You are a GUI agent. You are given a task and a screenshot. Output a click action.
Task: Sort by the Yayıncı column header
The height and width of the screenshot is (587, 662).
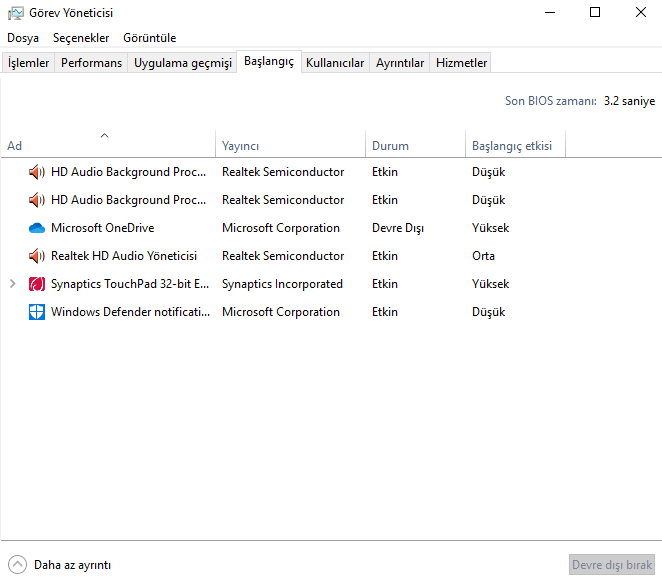coord(290,146)
